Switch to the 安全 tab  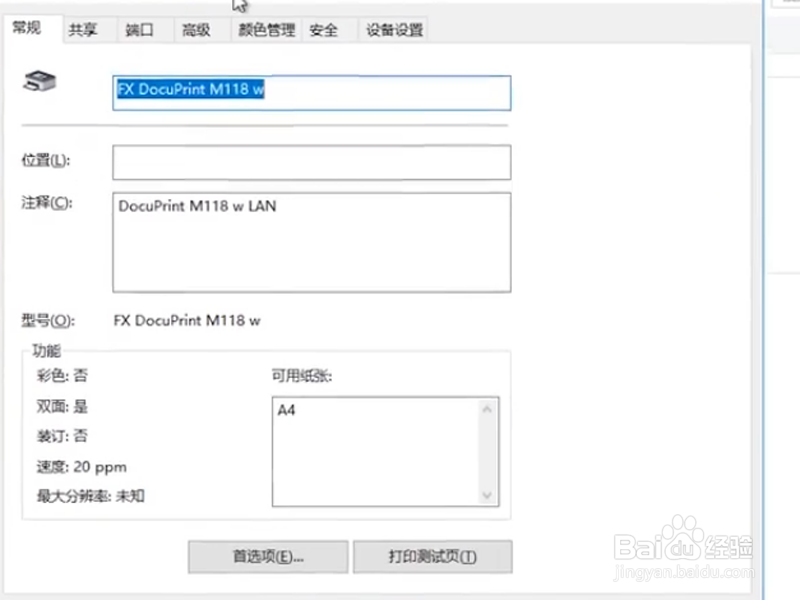[325, 29]
